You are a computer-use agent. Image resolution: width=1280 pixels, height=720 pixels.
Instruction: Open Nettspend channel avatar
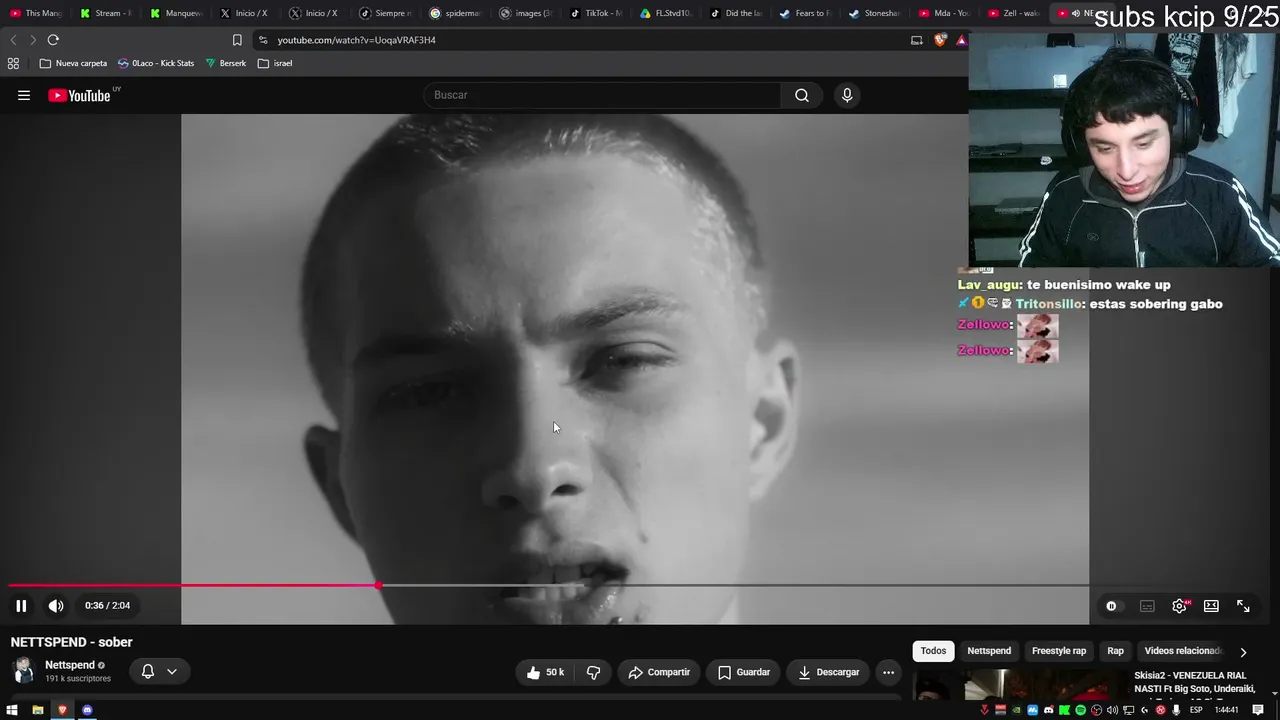[23, 671]
